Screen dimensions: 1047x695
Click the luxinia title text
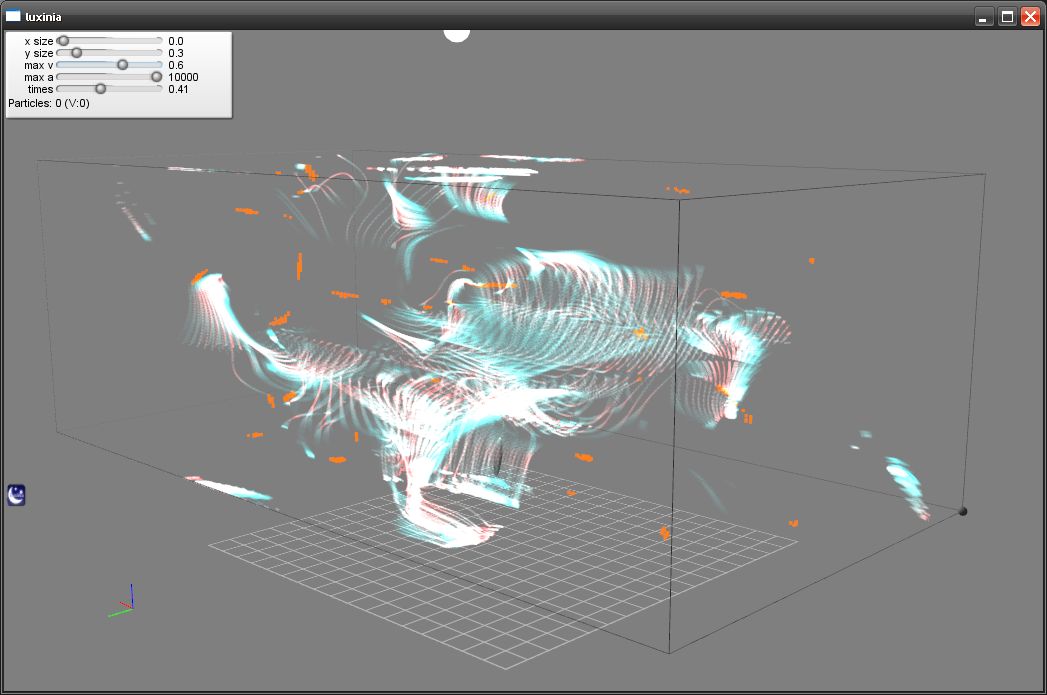(44, 17)
